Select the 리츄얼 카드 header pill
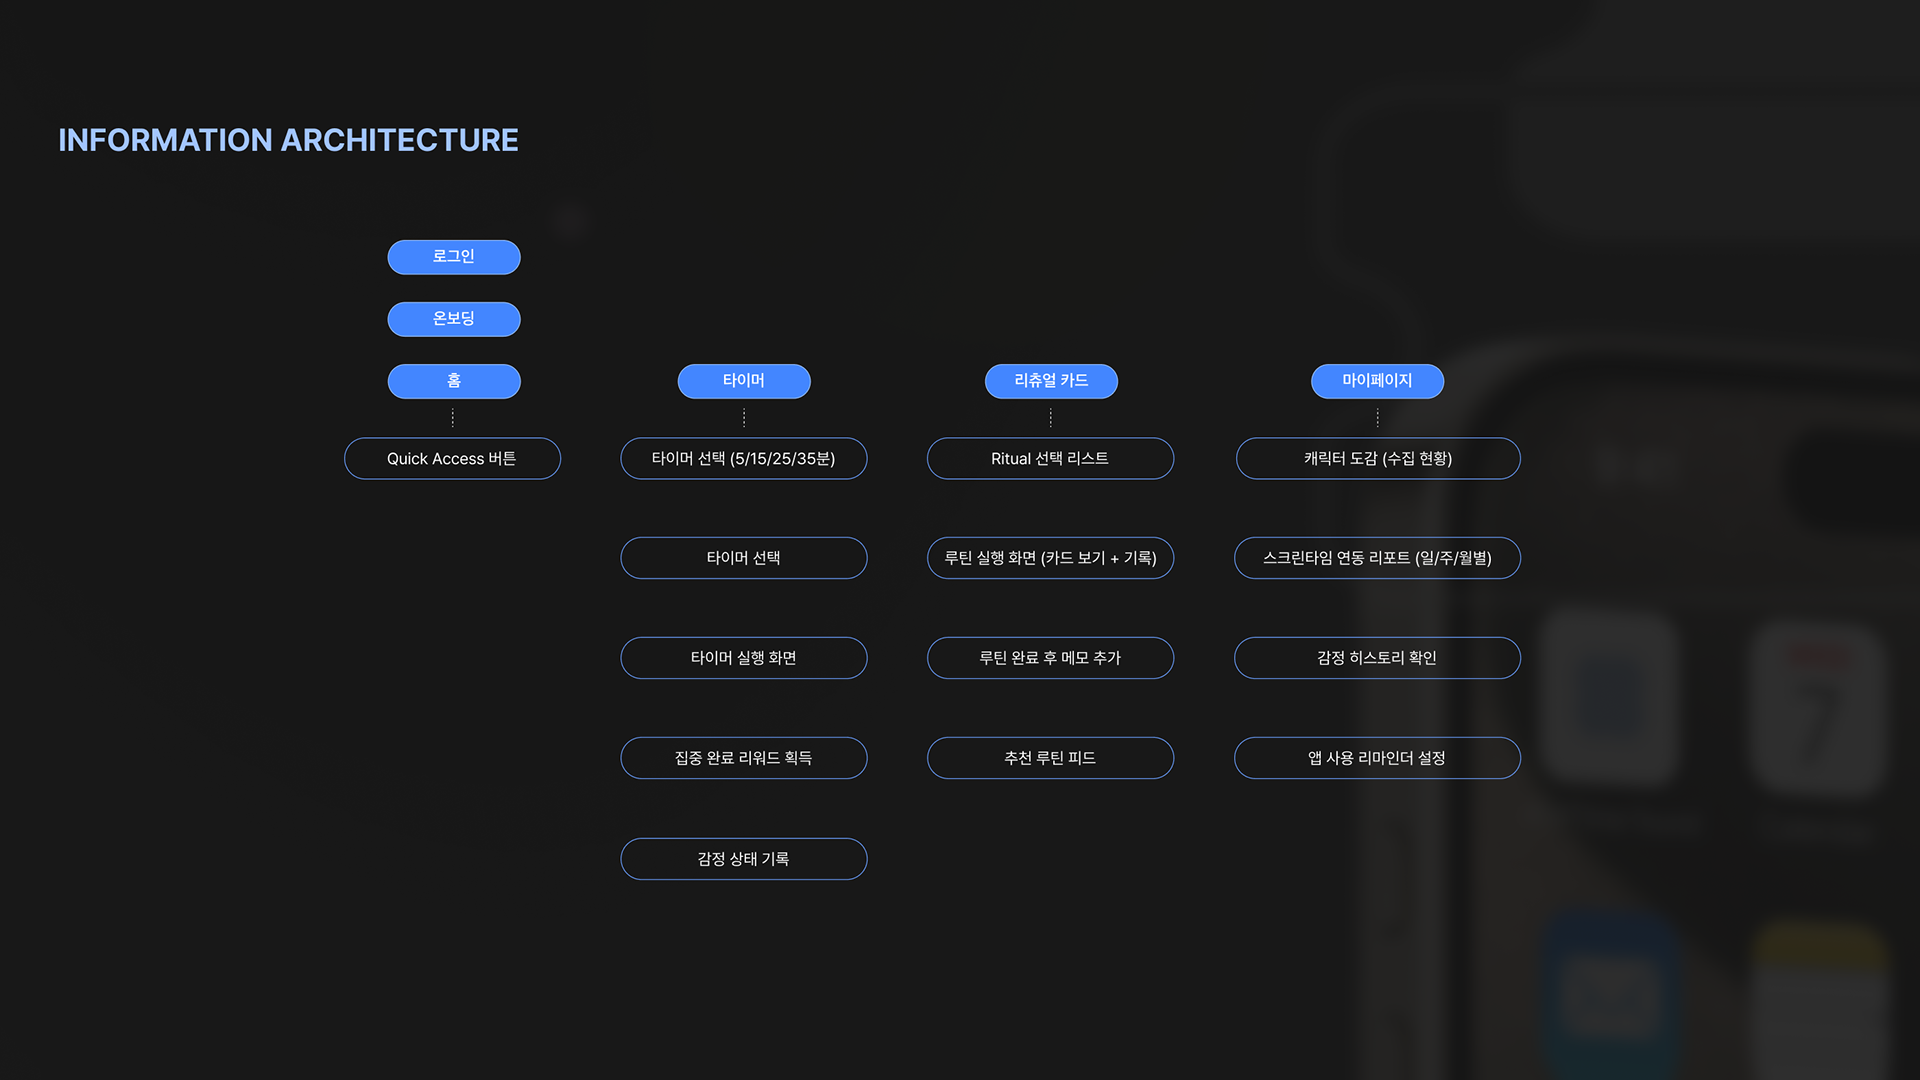This screenshot has width=1920, height=1080. [x=1050, y=381]
